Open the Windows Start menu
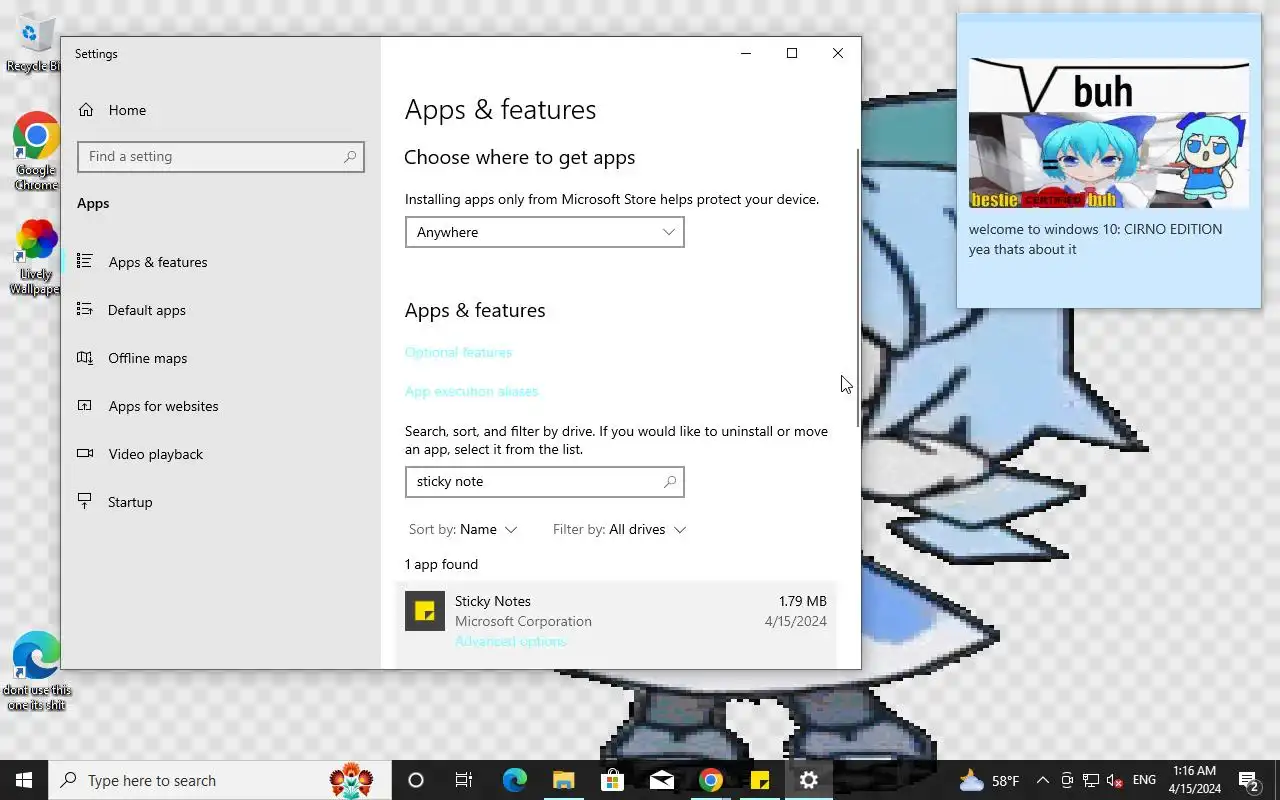 [x=24, y=780]
